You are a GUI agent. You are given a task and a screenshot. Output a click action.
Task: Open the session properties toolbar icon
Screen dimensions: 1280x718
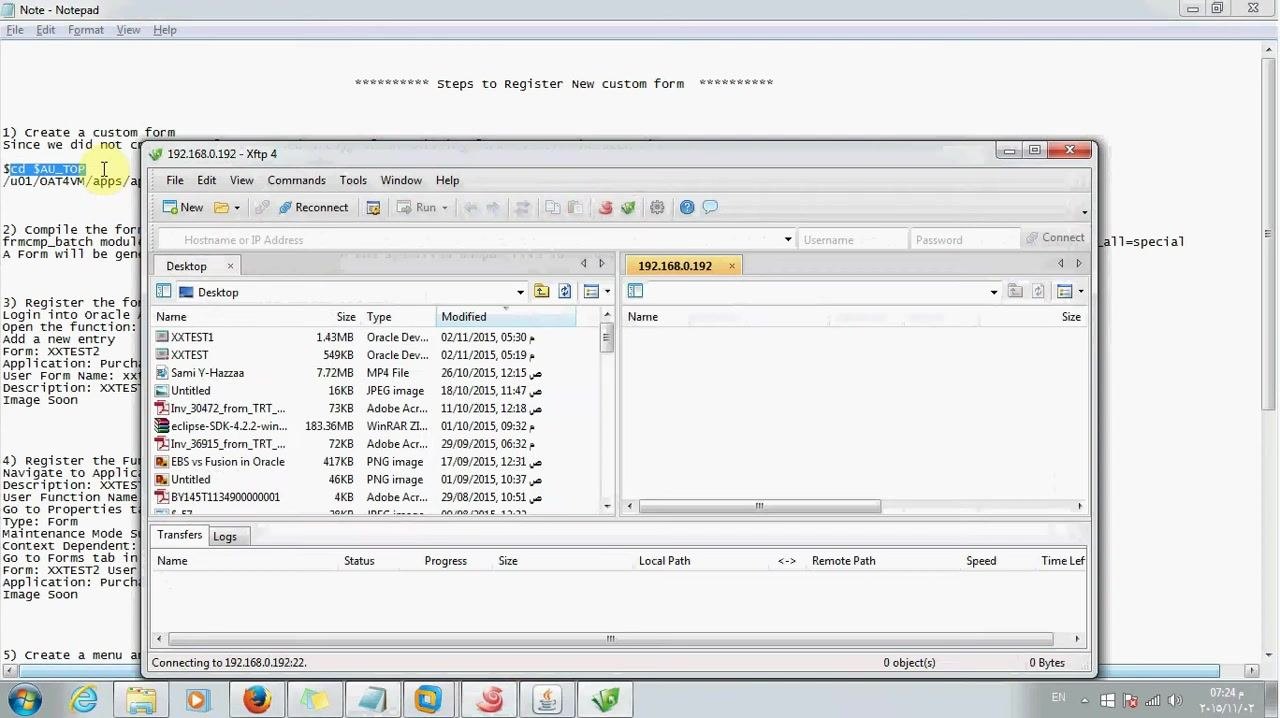coord(373,208)
